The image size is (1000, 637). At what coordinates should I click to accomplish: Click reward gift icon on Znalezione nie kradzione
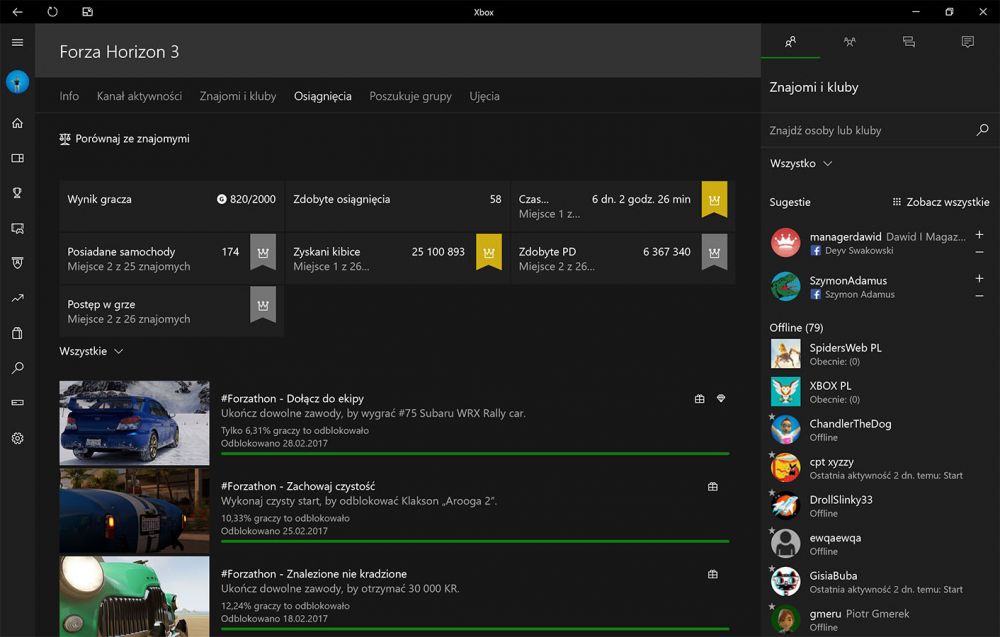pyautogui.click(x=713, y=575)
